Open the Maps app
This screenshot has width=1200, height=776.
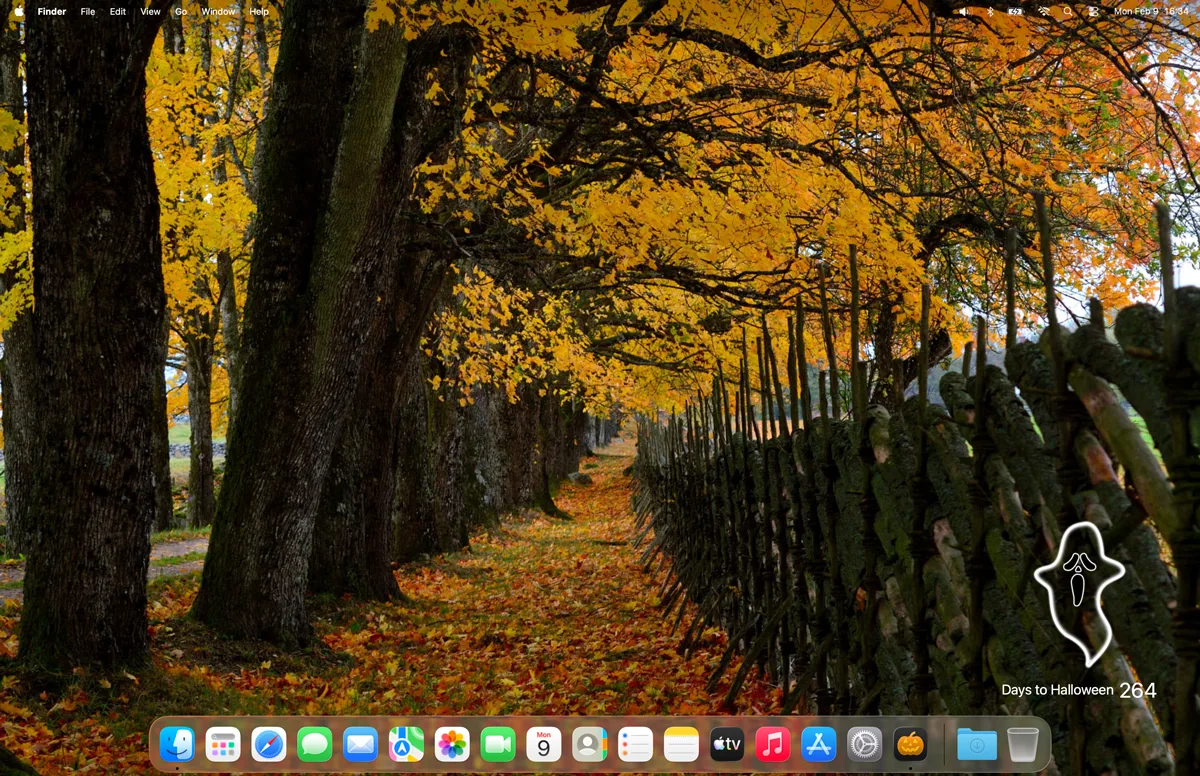pos(406,744)
